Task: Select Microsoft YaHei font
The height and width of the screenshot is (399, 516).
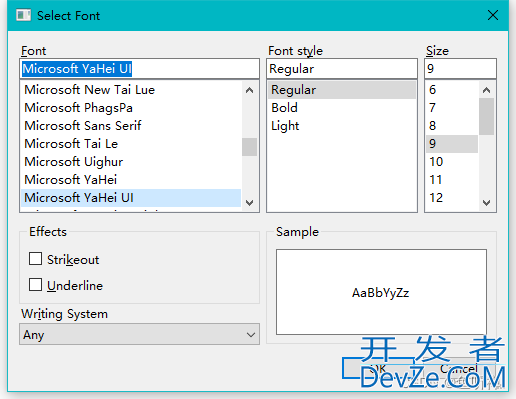Action: (x=131, y=180)
